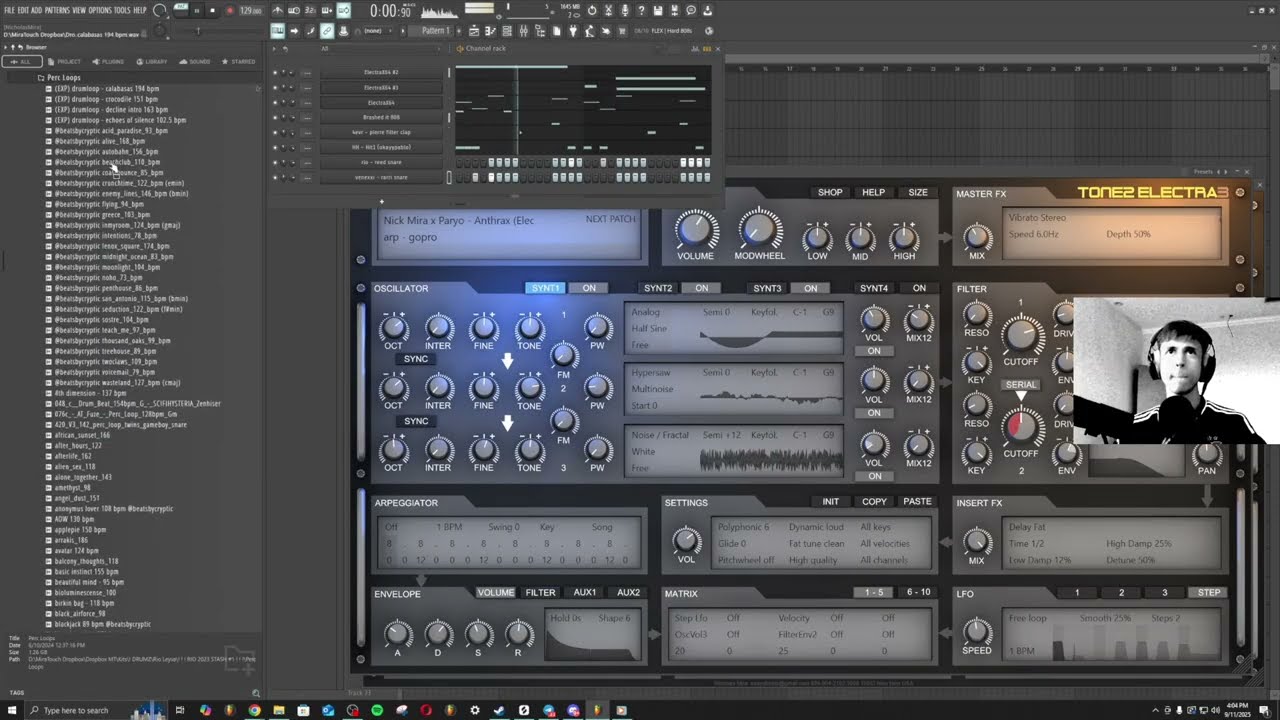Open File Explorer from the Windows taskbar
Image resolution: width=1280 pixels, height=720 pixels.
click(x=279, y=710)
